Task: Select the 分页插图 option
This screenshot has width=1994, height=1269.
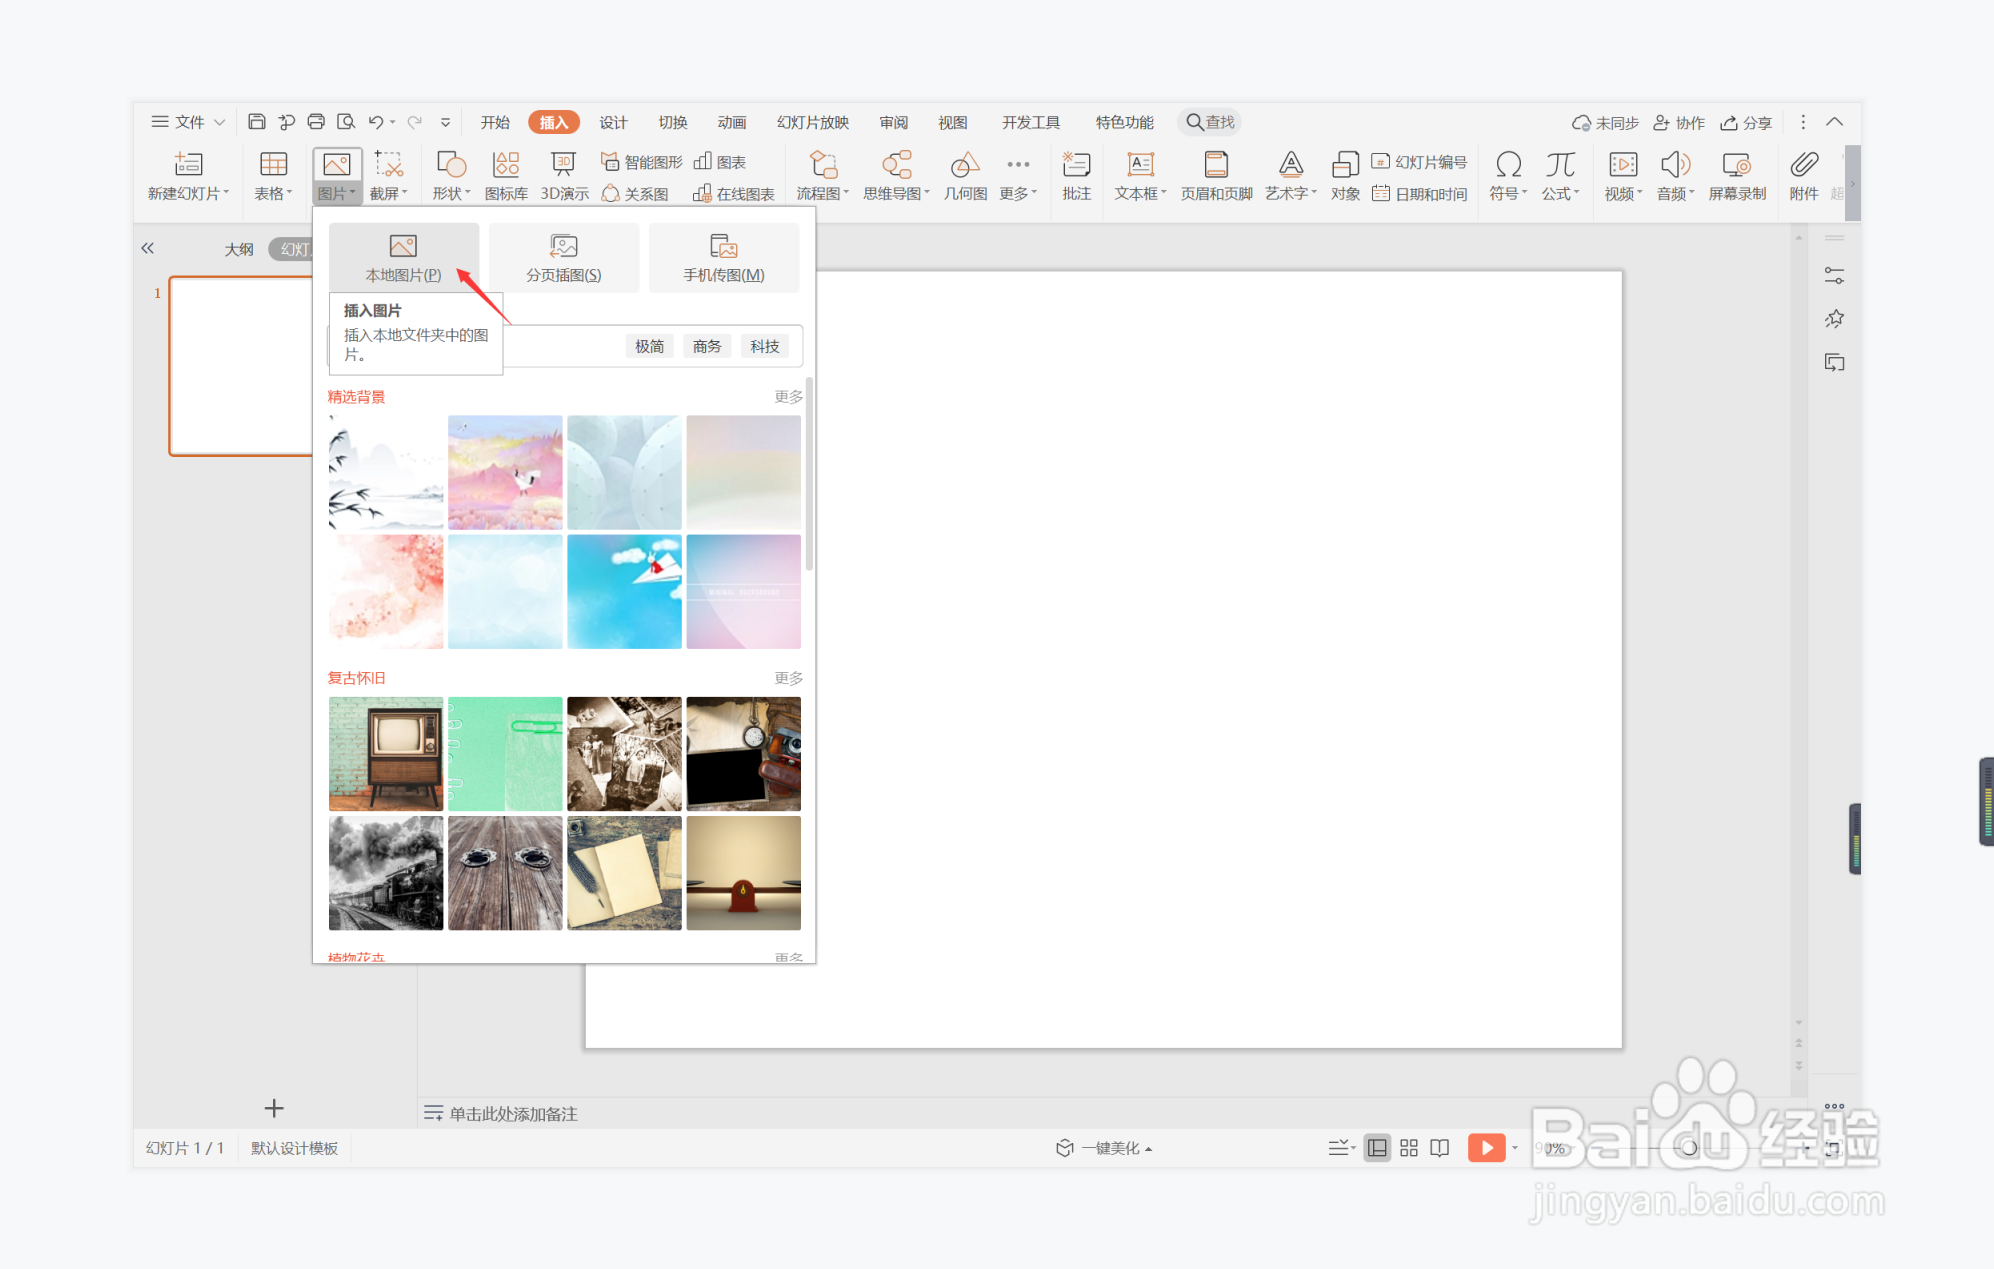Action: 563,257
